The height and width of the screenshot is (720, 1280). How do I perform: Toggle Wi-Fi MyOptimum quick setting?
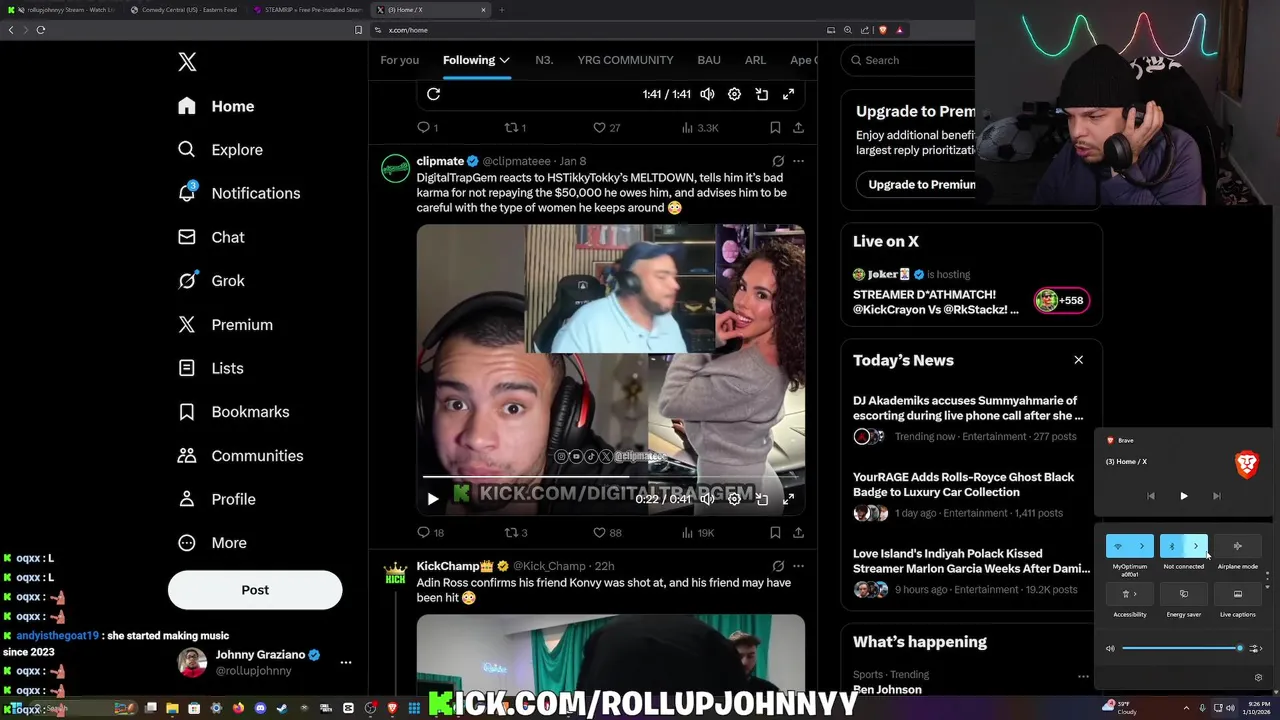[x=1118, y=546]
